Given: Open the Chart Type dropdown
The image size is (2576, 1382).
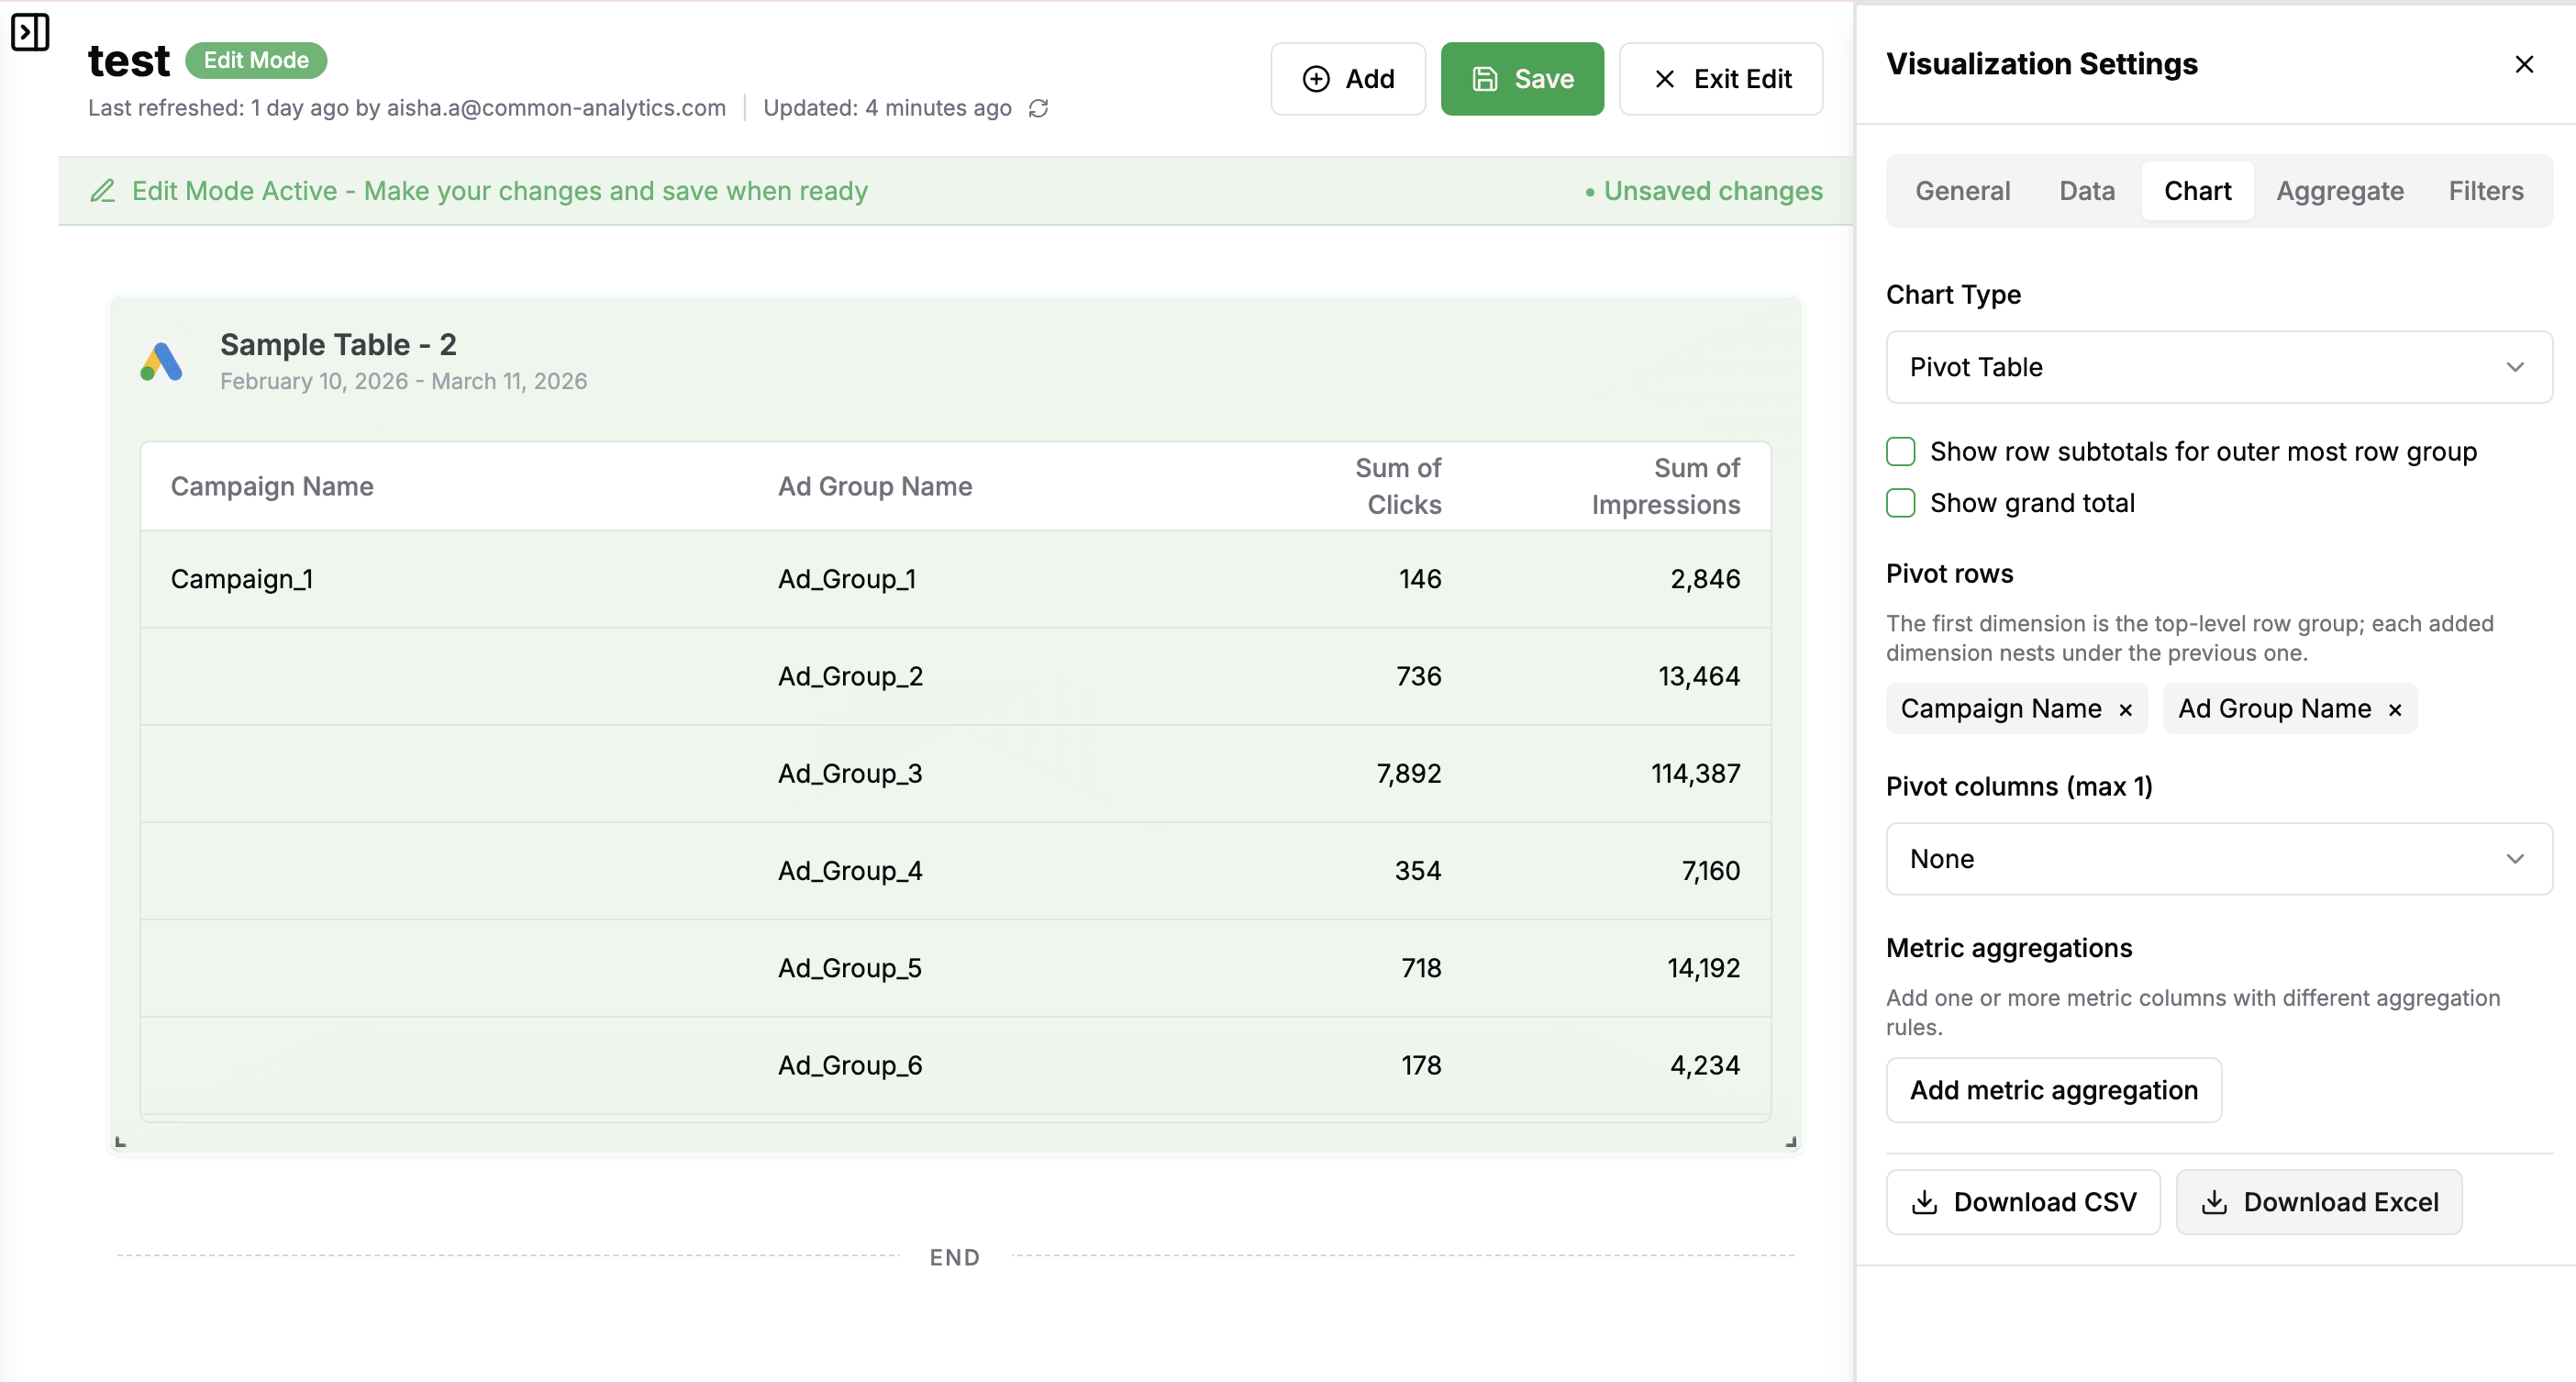Looking at the screenshot, I should pyautogui.click(x=2218, y=367).
